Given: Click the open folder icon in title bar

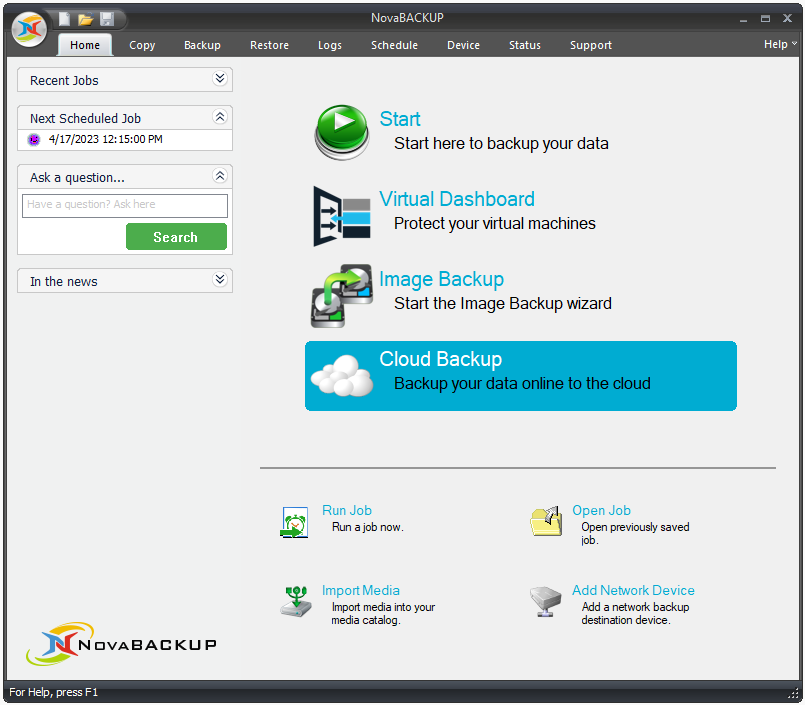Looking at the screenshot, I should [x=86, y=19].
